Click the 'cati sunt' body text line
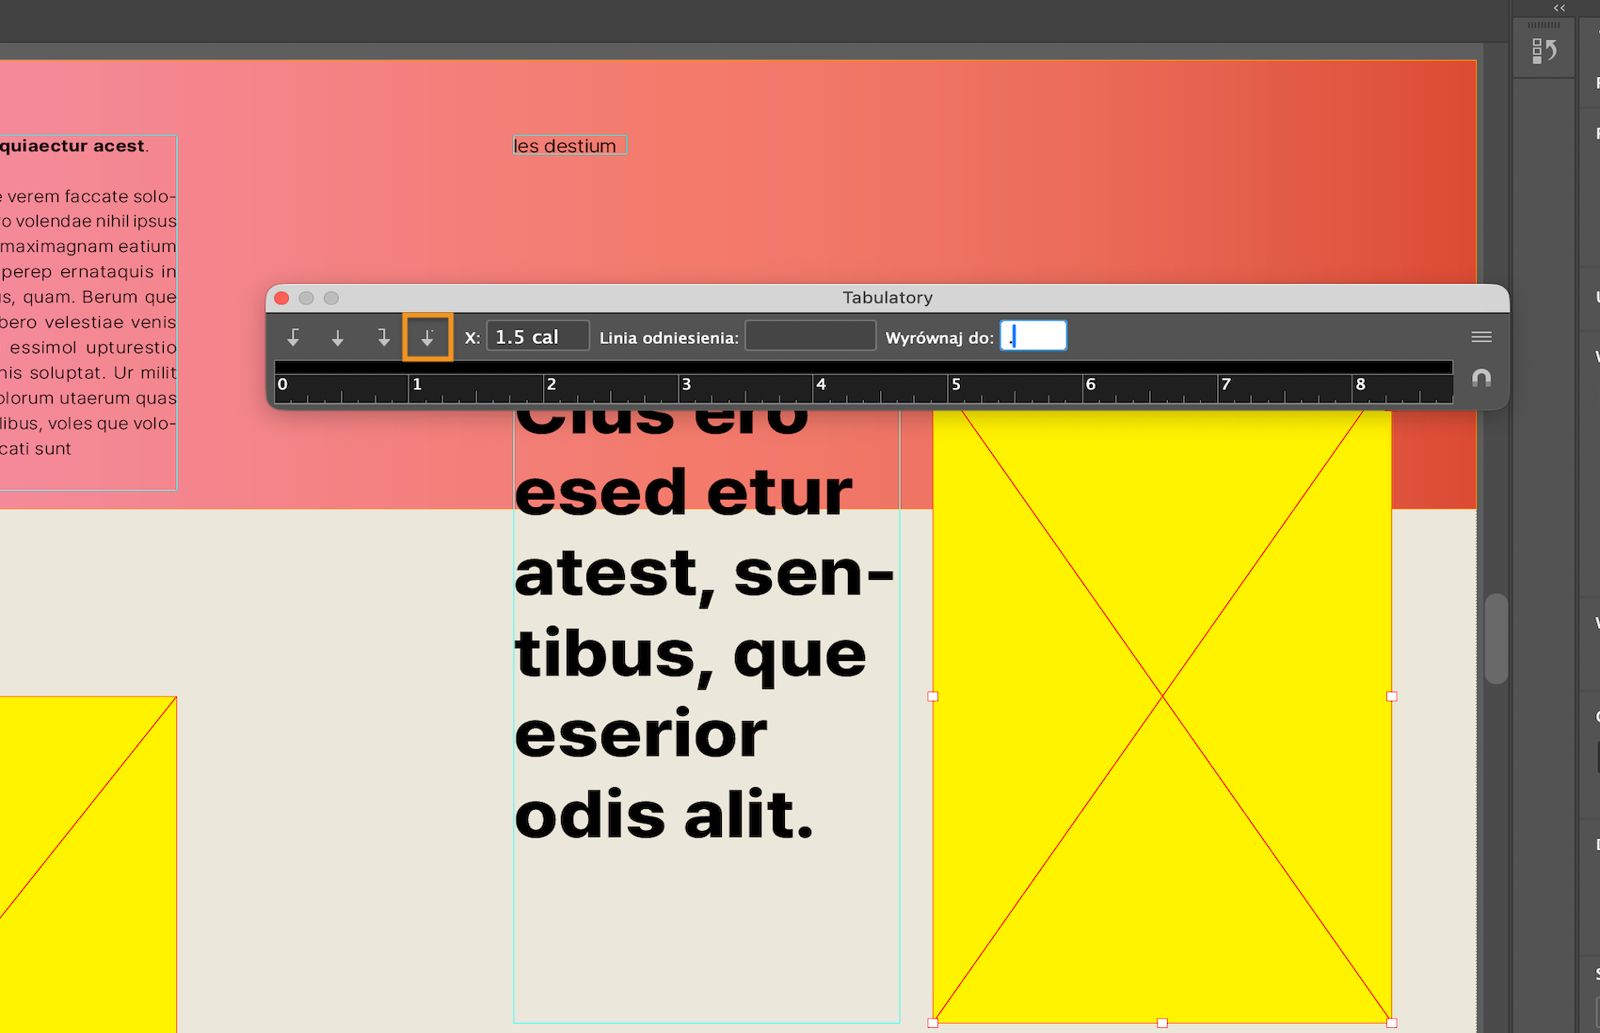This screenshot has height=1033, width=1600. click(36, 449)
